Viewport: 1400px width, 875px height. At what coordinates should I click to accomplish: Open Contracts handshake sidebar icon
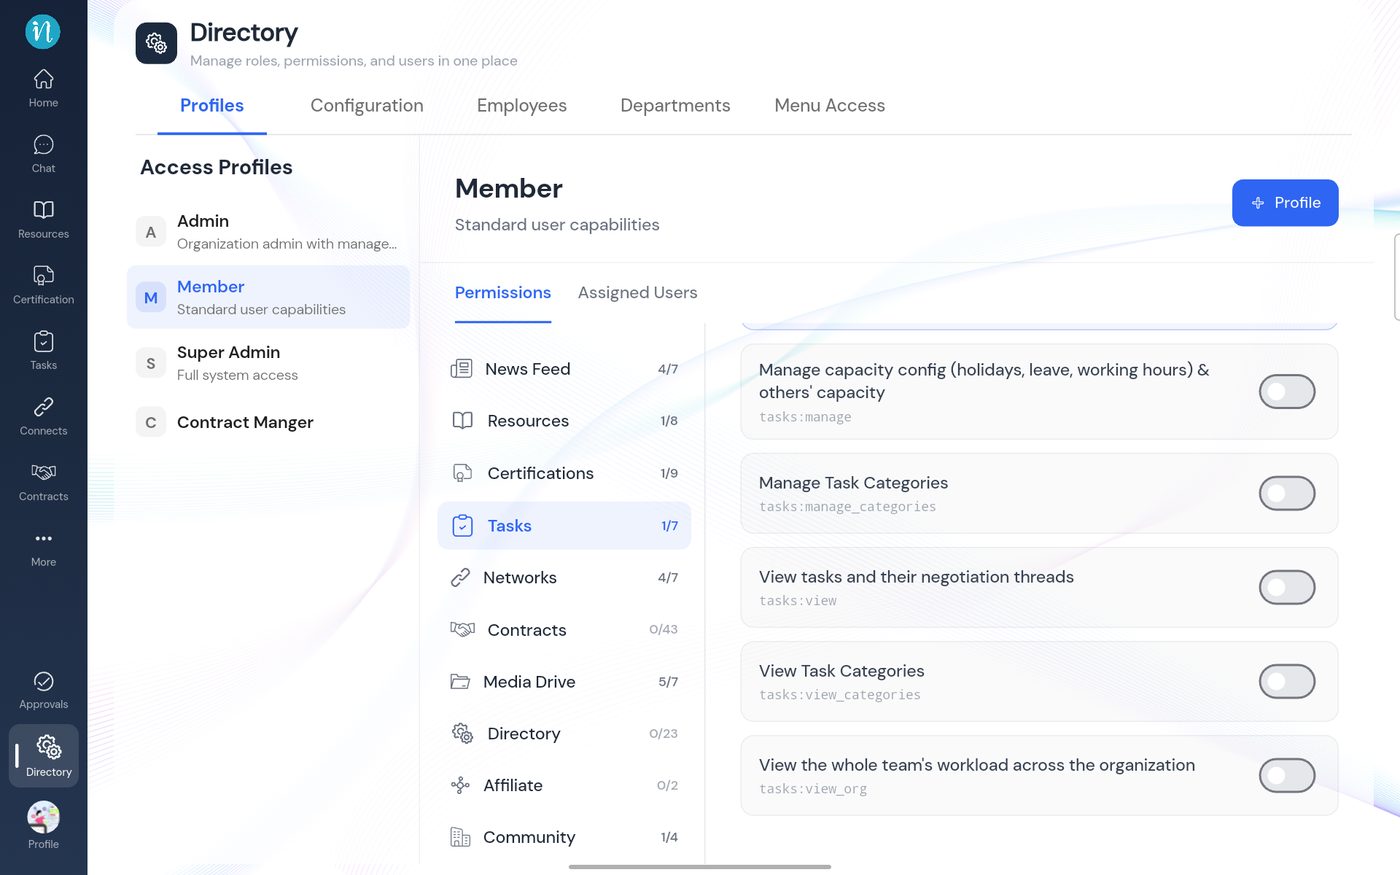click(43, 482)
